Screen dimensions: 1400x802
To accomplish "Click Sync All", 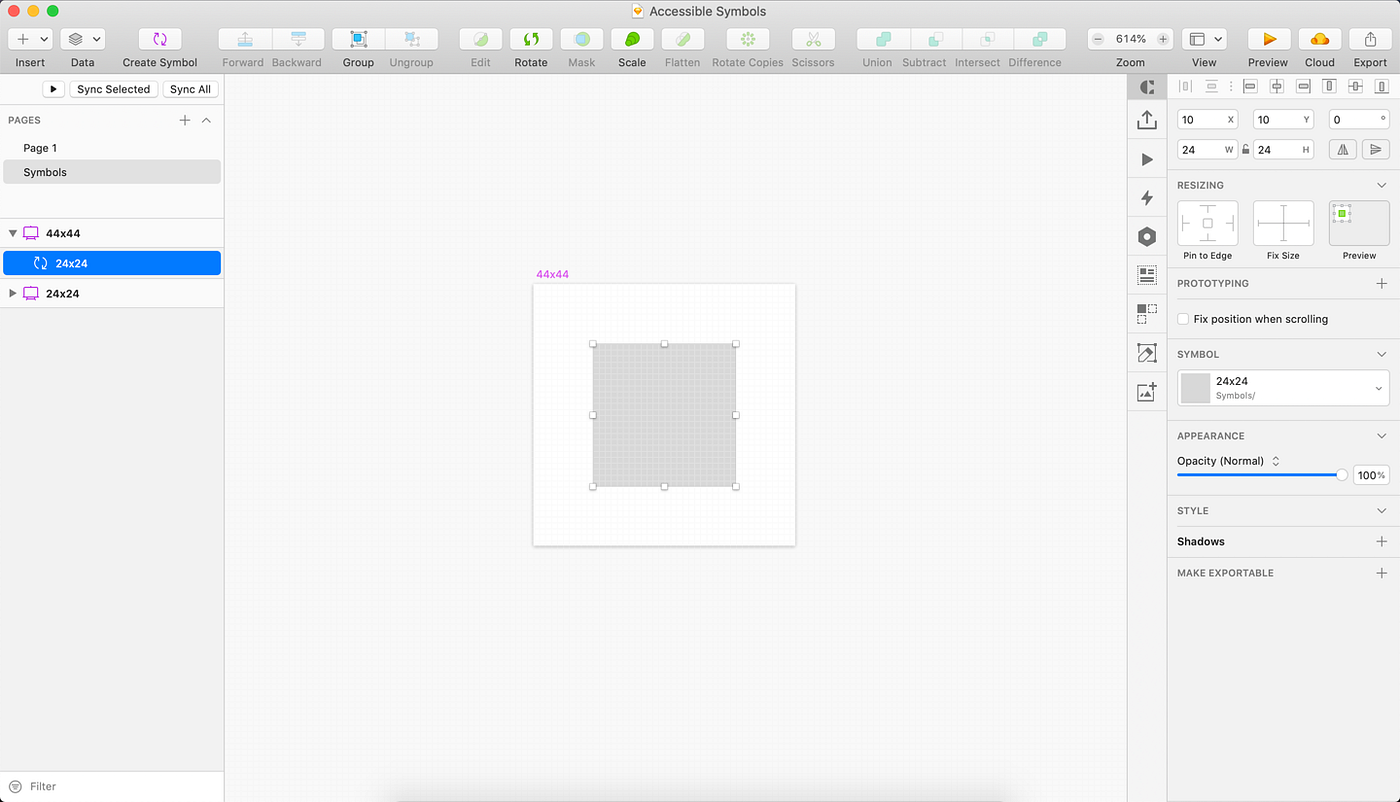I will point(190,88).
